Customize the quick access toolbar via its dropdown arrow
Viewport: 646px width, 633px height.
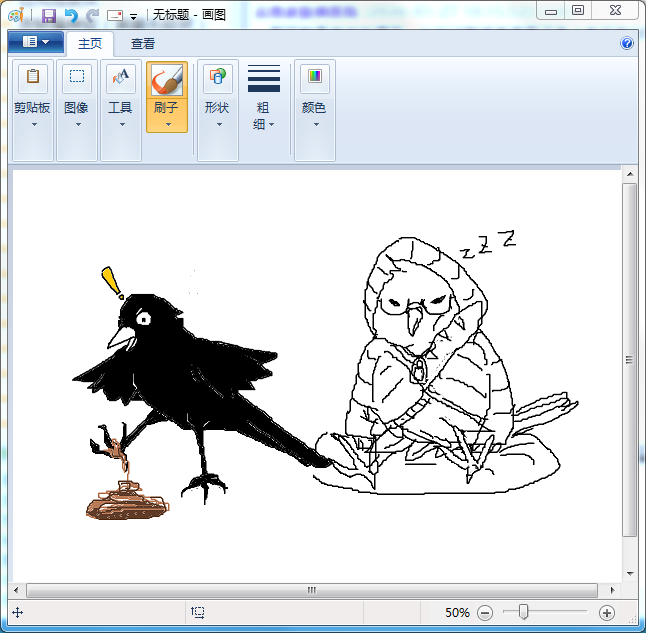(x=134, y=16)
